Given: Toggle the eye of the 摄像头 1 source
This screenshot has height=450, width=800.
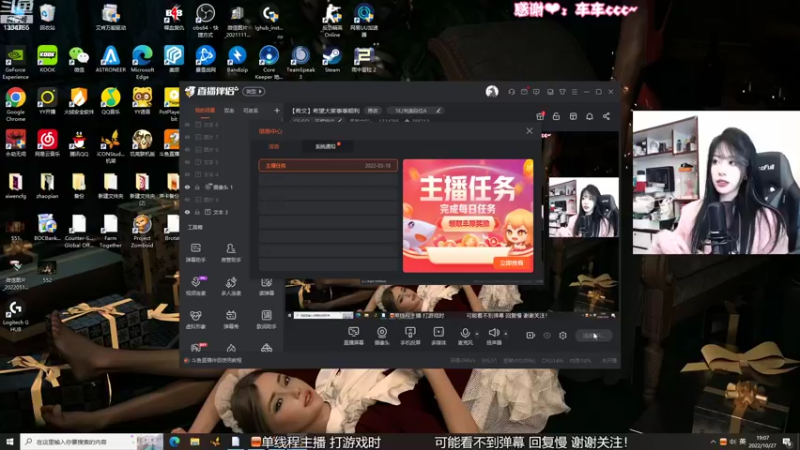Looking at the screenshot, I should point(187,187).
